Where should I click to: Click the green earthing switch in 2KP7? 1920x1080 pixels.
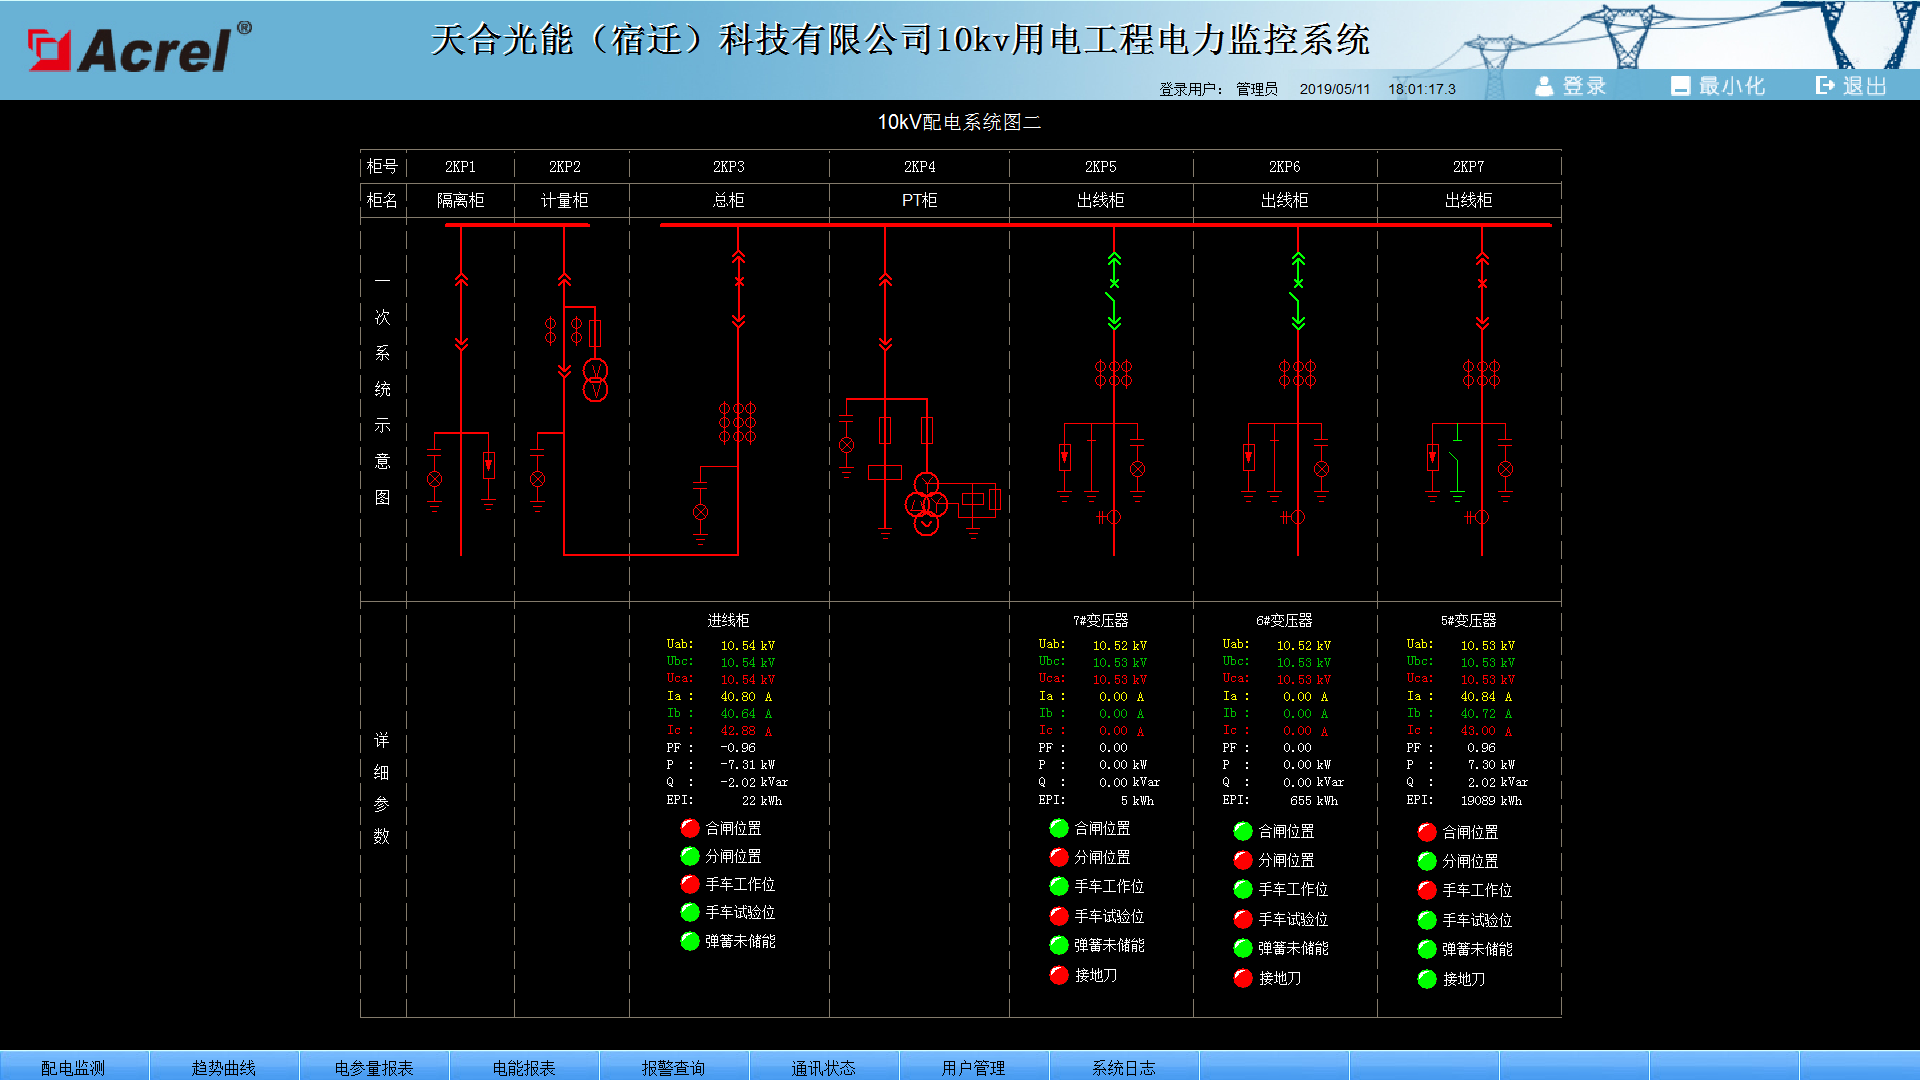point(1457,464)
